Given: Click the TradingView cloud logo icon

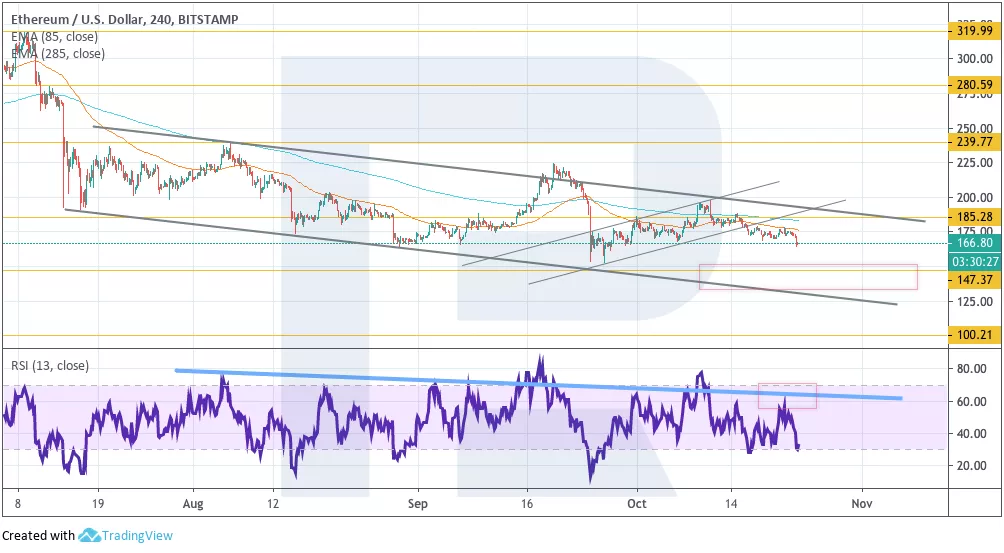Looking at the screenshot, I should click(91, 536).
